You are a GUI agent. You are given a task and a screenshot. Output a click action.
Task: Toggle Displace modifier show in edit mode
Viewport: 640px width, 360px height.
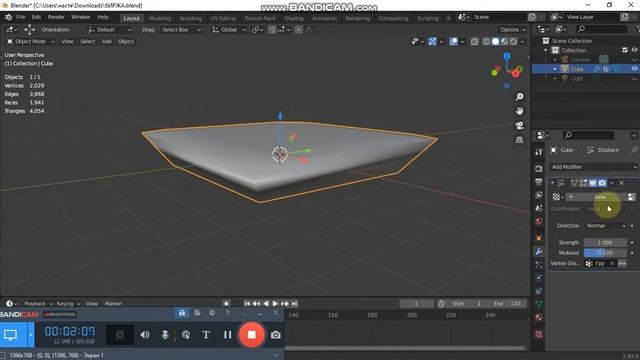pyautogui.click(x=583, y=183)
